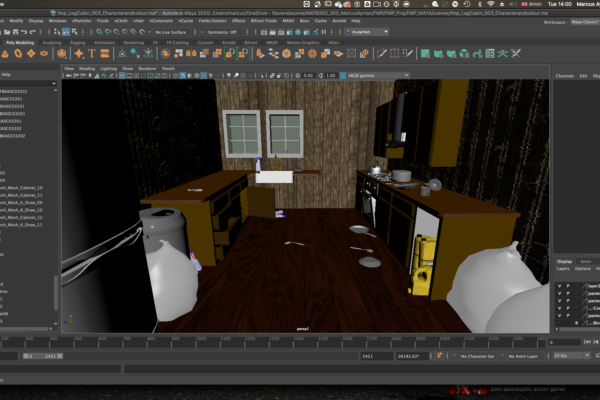600x400 pixels.
Task: Click the Wi-Fi icon in macOS menu bar
Action: (x=491, y=4)
